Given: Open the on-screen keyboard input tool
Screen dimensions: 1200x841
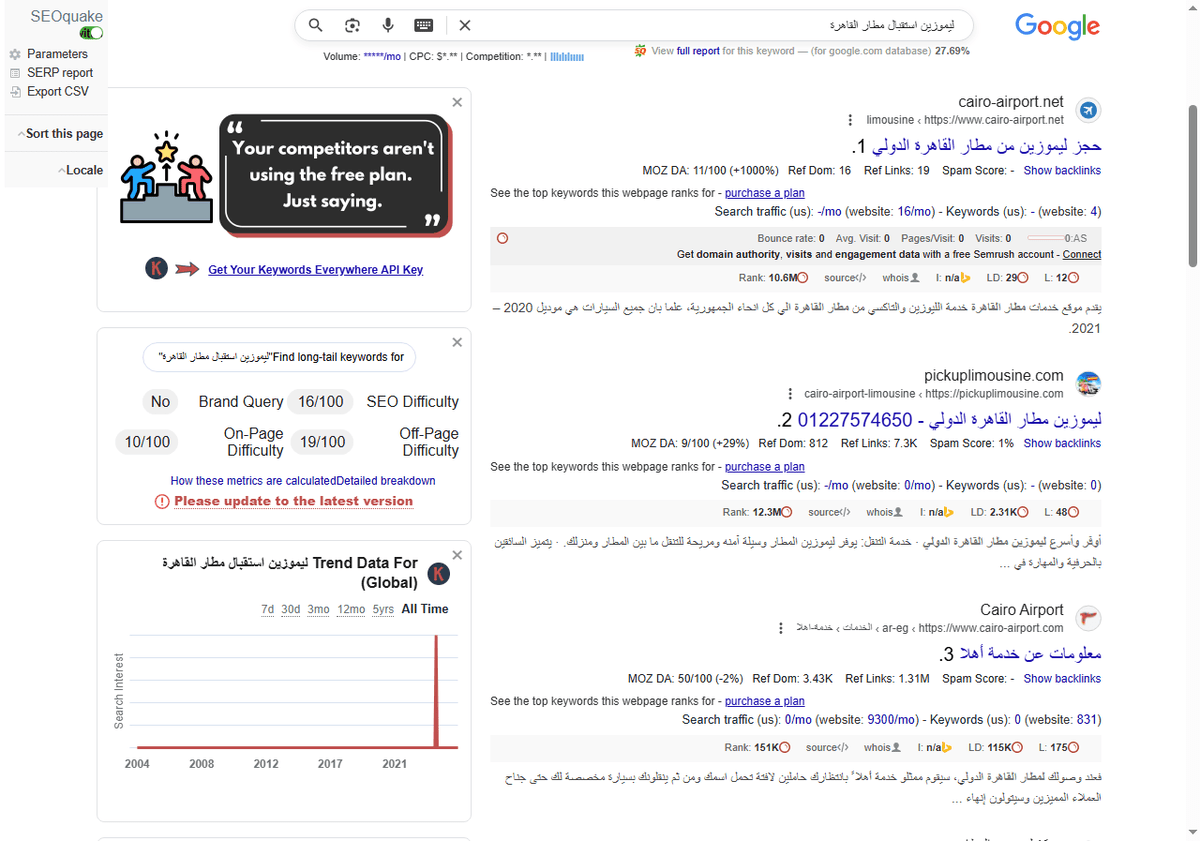Looking at the screenshot, I should click(x=424, y=25).
